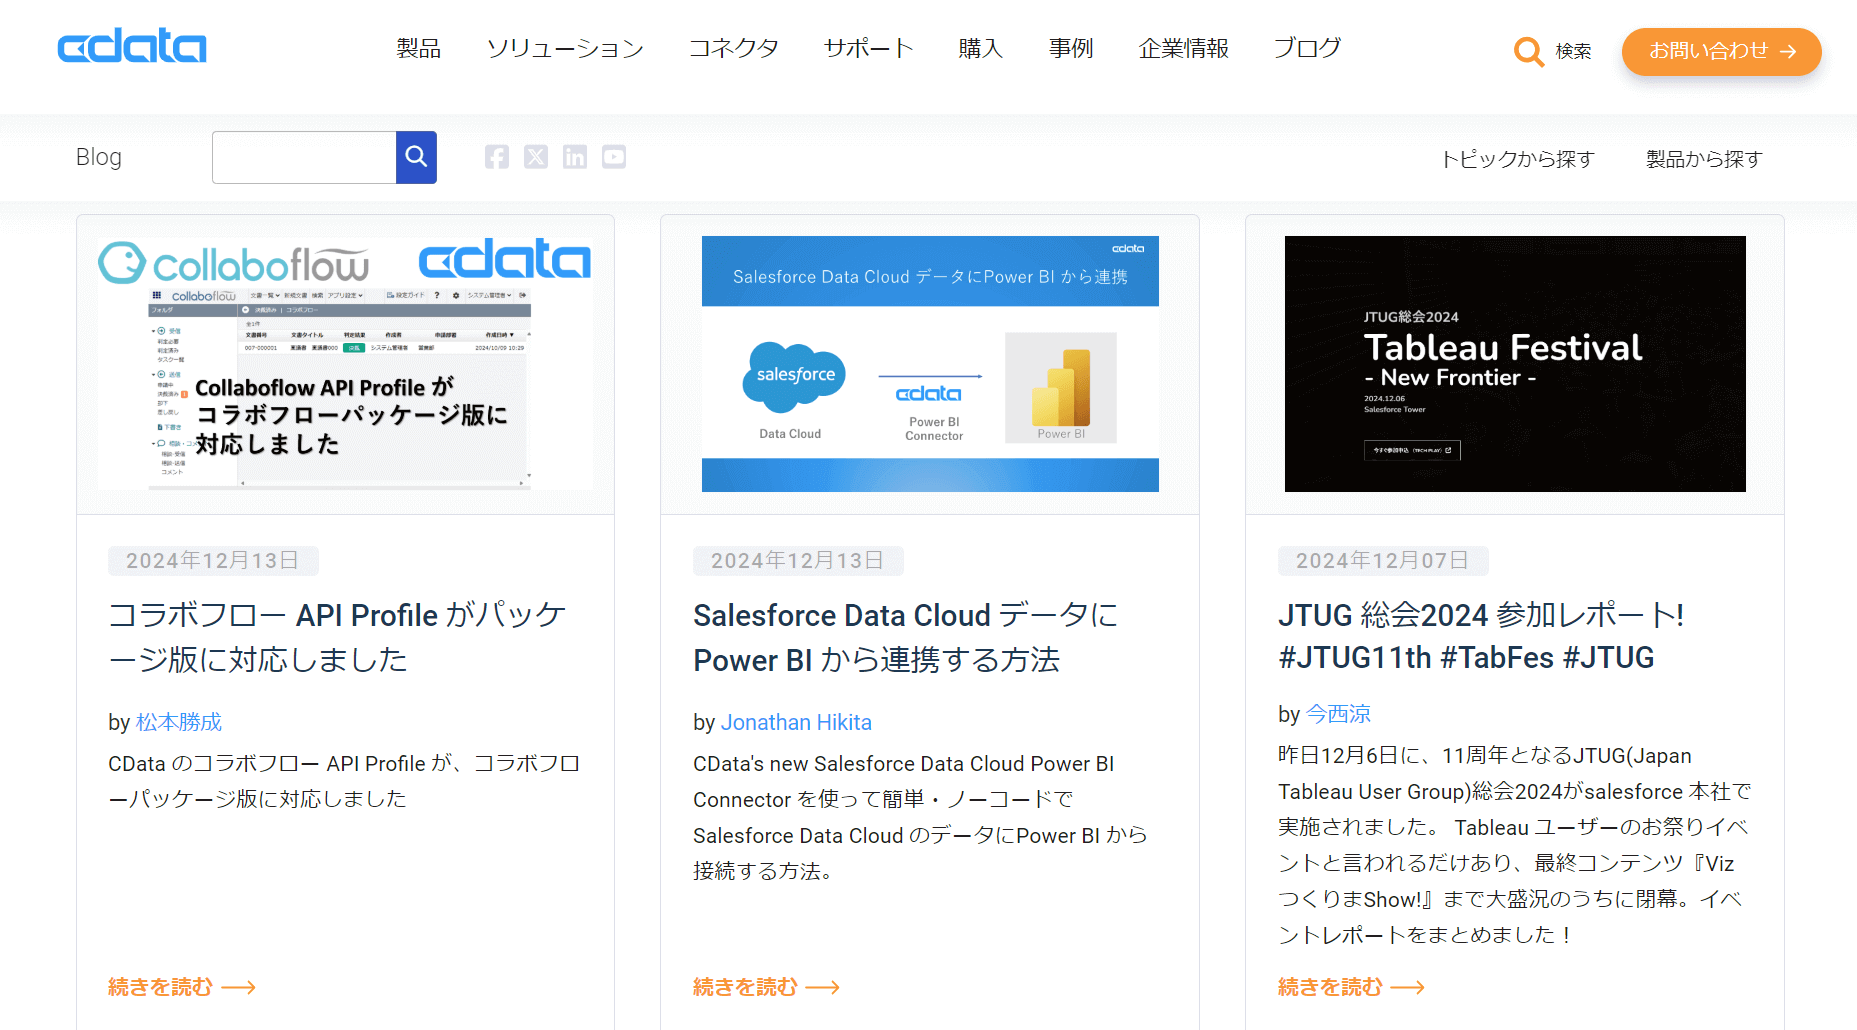The height and width of the screenshot is (1030, 1857).
Task: Click the Blog heading link
Action: (x=99, y=157)
